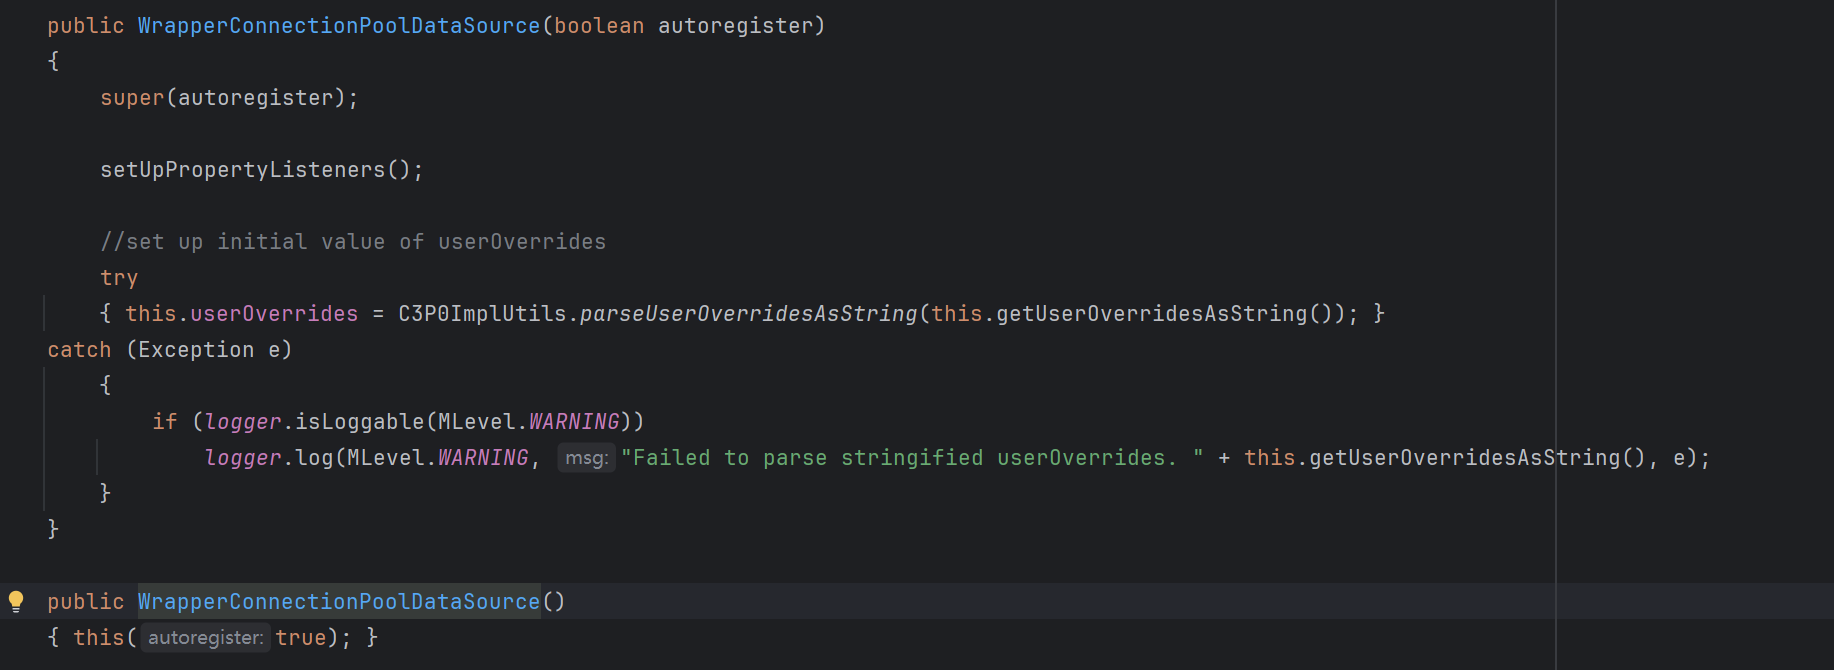Click the logger.log method call
The width and height of the screenshot is (1834, 670).
(314, 458)
